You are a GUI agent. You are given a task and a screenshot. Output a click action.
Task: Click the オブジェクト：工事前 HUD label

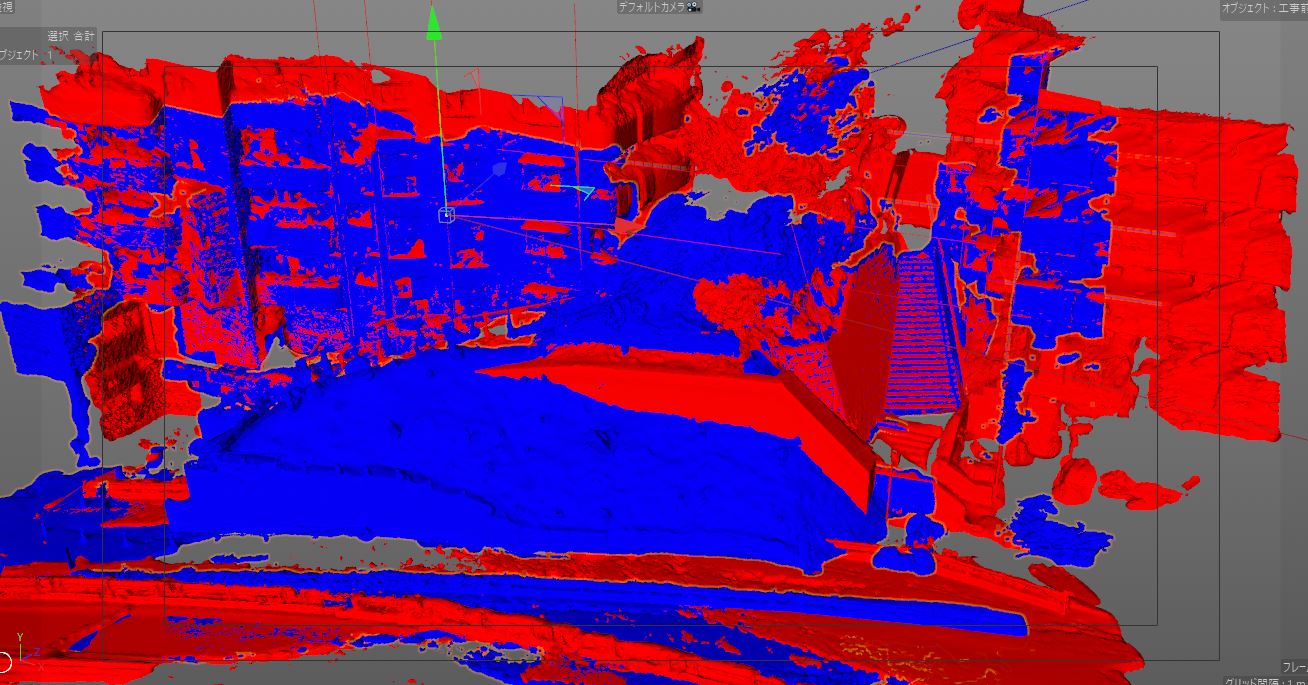[x=1263, y=8]
